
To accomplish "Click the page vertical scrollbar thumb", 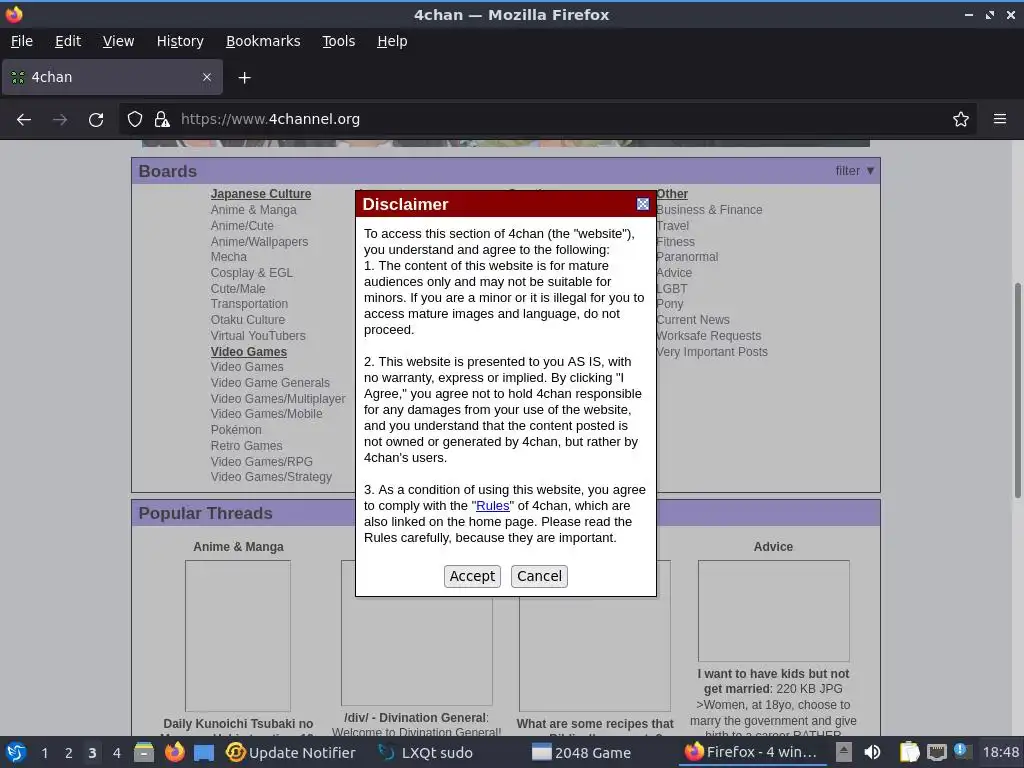I will (1017, 391).
